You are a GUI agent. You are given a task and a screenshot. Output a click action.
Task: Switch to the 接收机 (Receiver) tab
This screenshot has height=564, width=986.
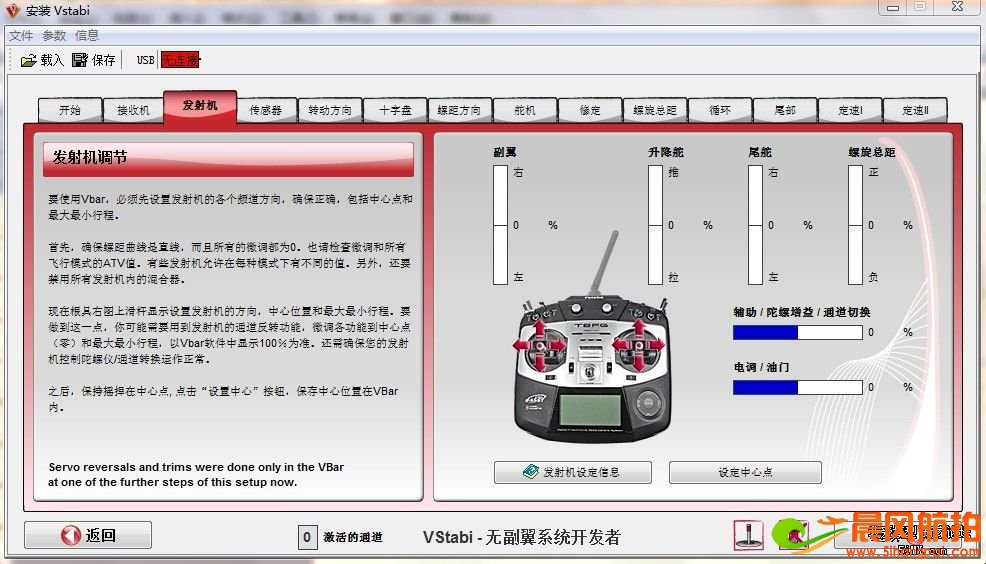tap(133, 110)
